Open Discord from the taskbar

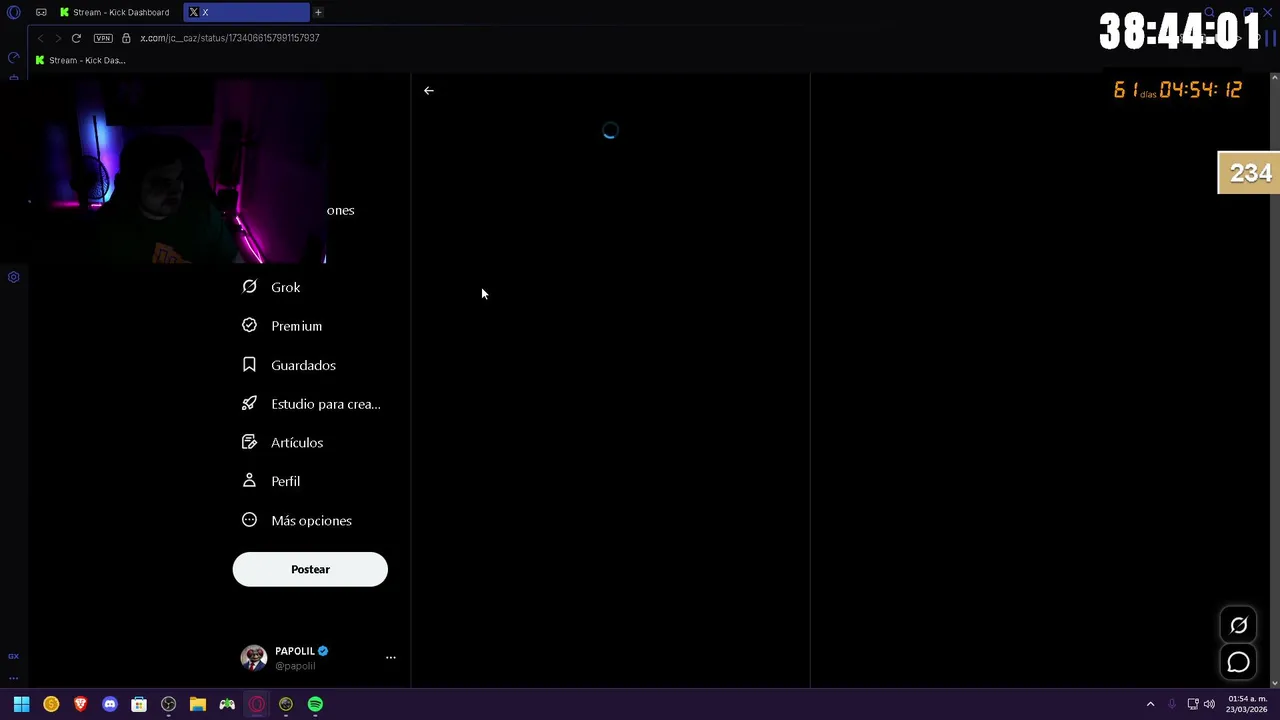(110, 704)
